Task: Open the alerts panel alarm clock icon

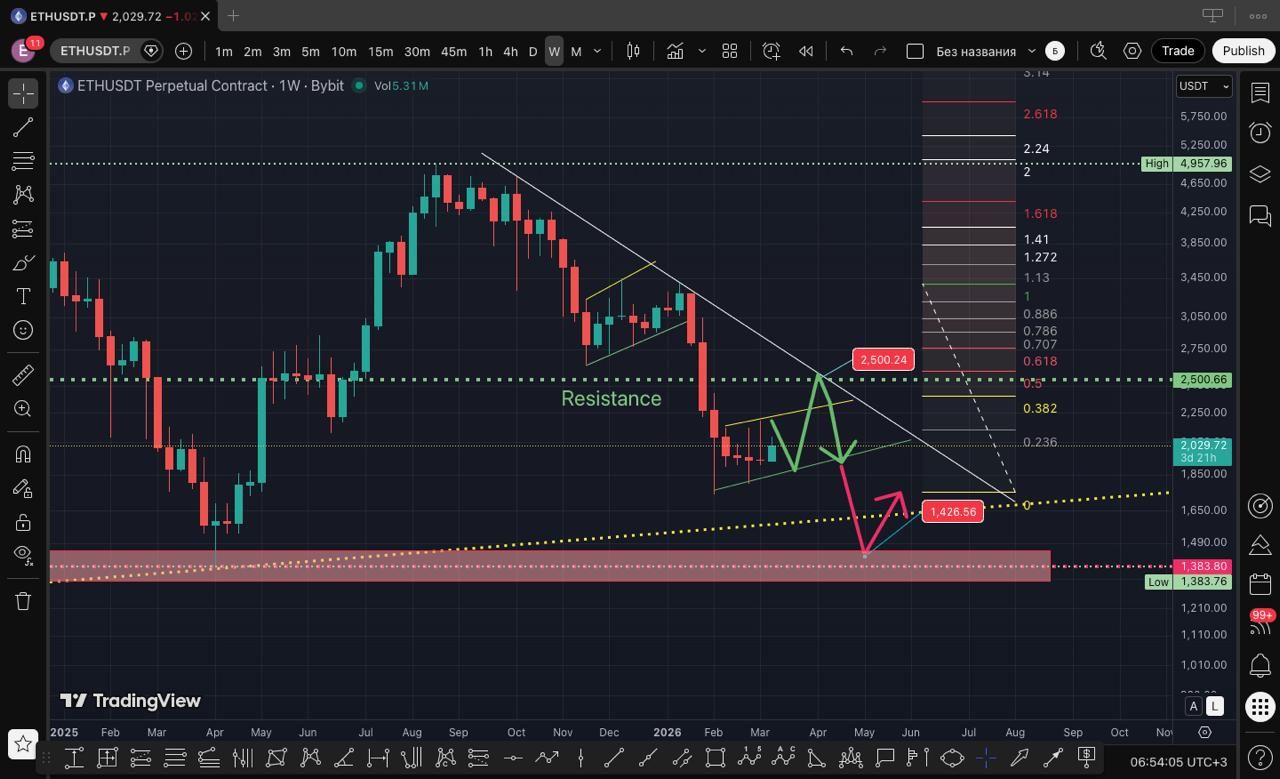Action: (x=1260, y=132)
